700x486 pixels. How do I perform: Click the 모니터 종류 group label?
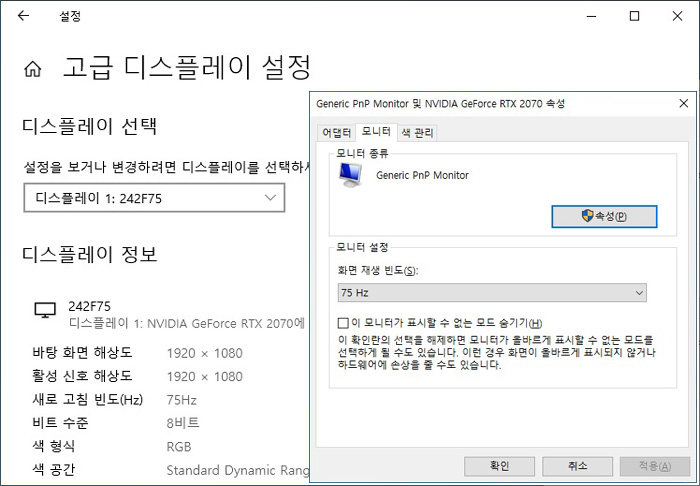pyautogui.click(x=362, y=154)
